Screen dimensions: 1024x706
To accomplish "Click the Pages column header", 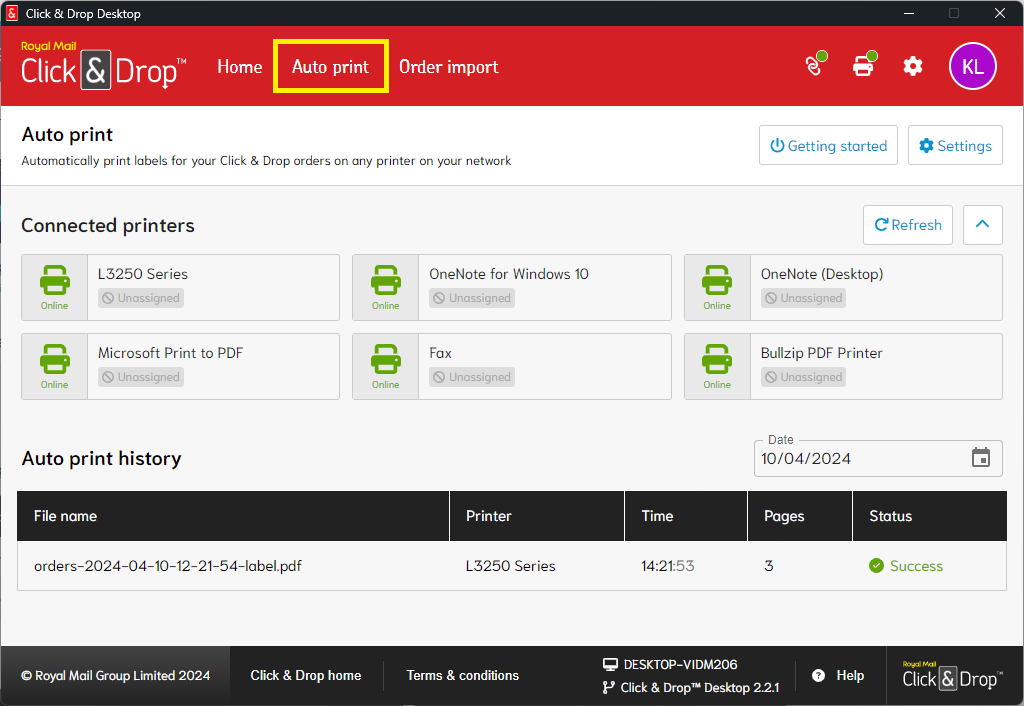I will tap(800, 516).
